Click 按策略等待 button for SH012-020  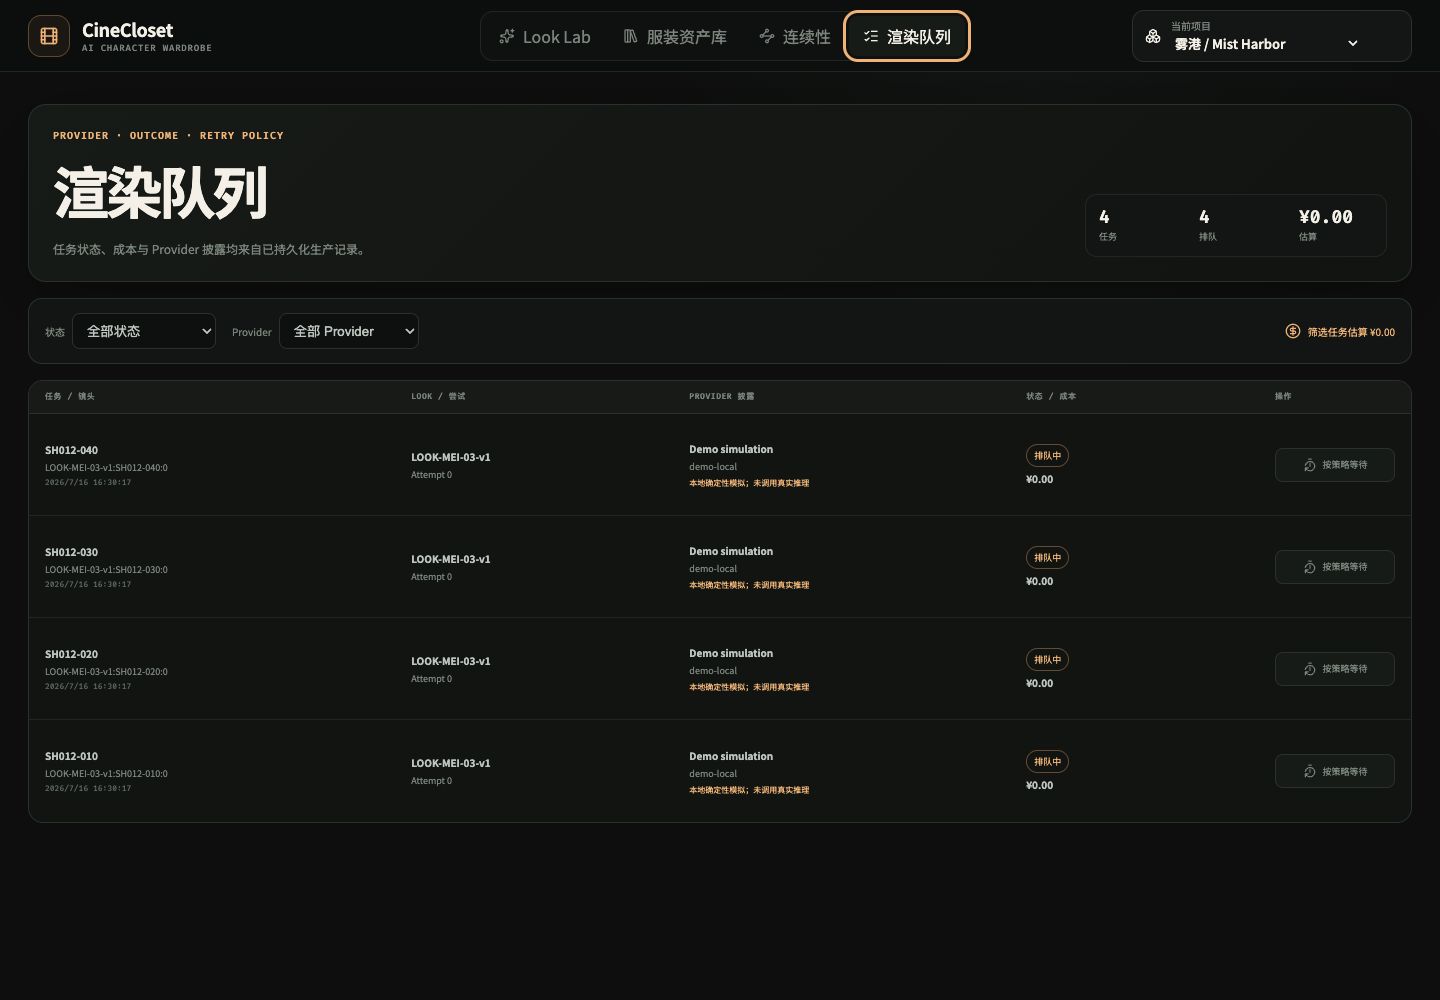coord(1334,669)
